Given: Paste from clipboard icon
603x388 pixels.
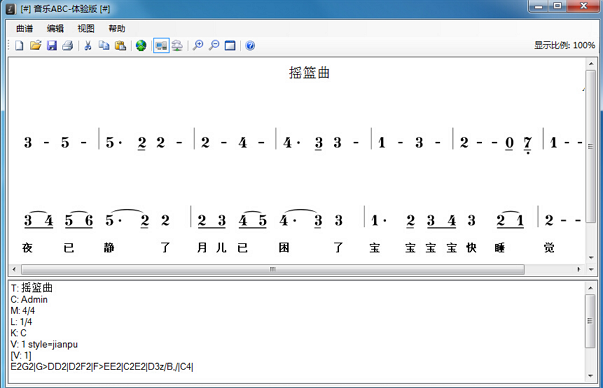Looking at the screenshot, I should click(120, 45).
